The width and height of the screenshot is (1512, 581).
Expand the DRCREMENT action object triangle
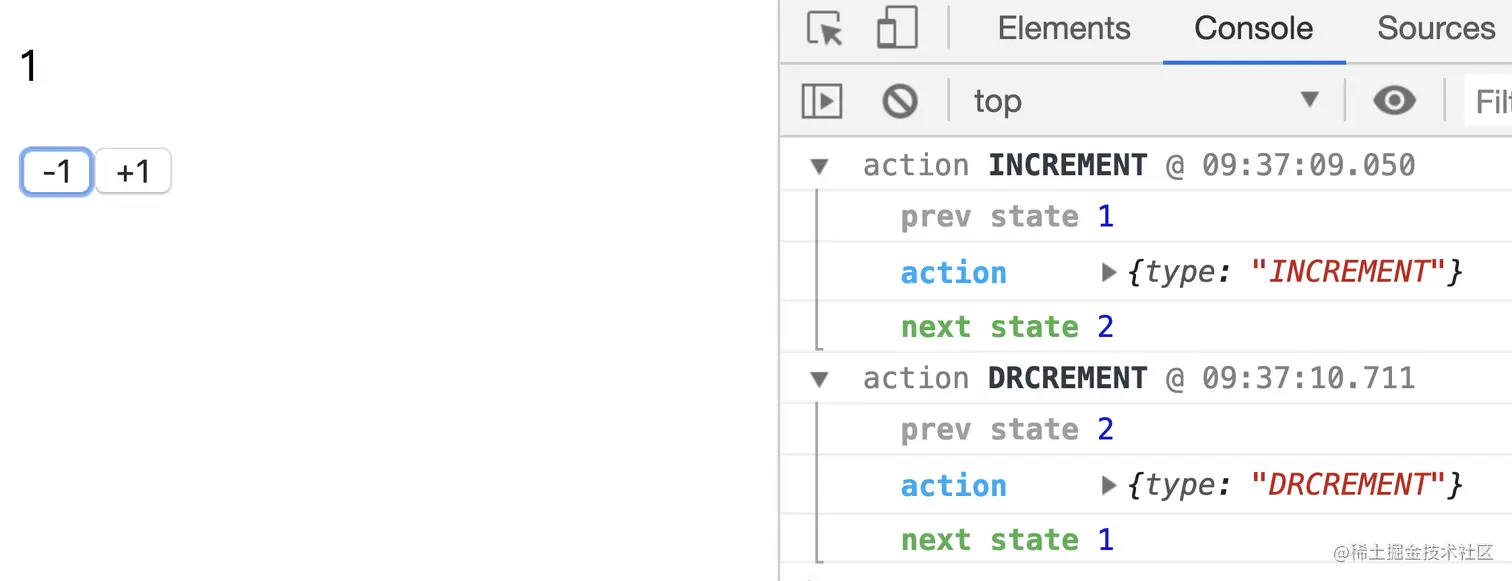click(1108, 485)
